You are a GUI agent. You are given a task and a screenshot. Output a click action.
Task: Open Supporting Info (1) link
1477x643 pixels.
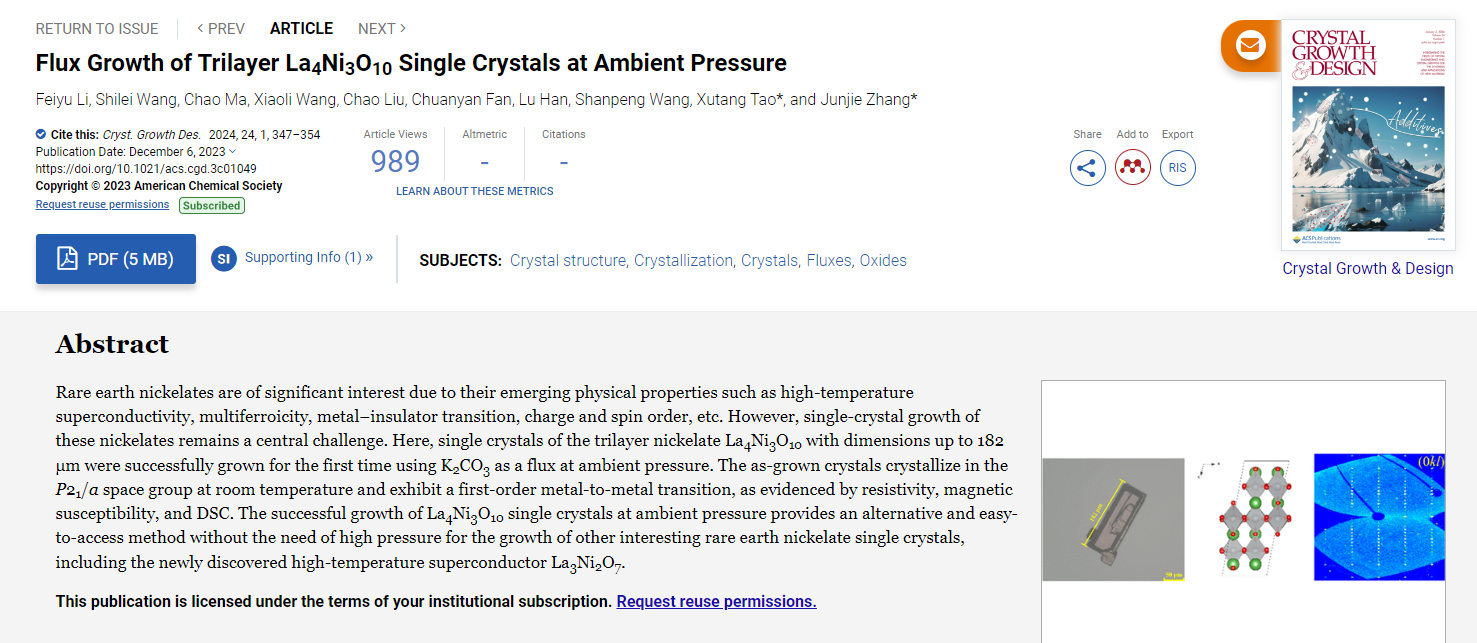(308, 257)
